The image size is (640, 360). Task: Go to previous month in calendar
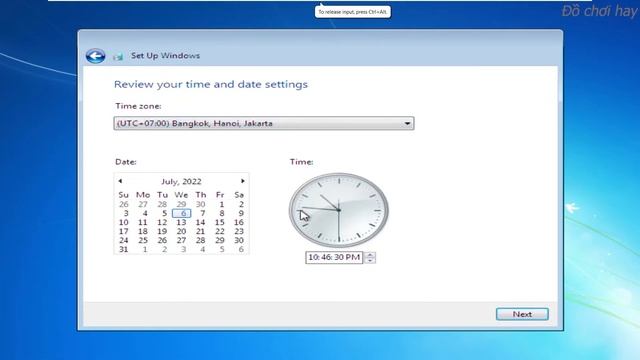[x=120, y=181]
